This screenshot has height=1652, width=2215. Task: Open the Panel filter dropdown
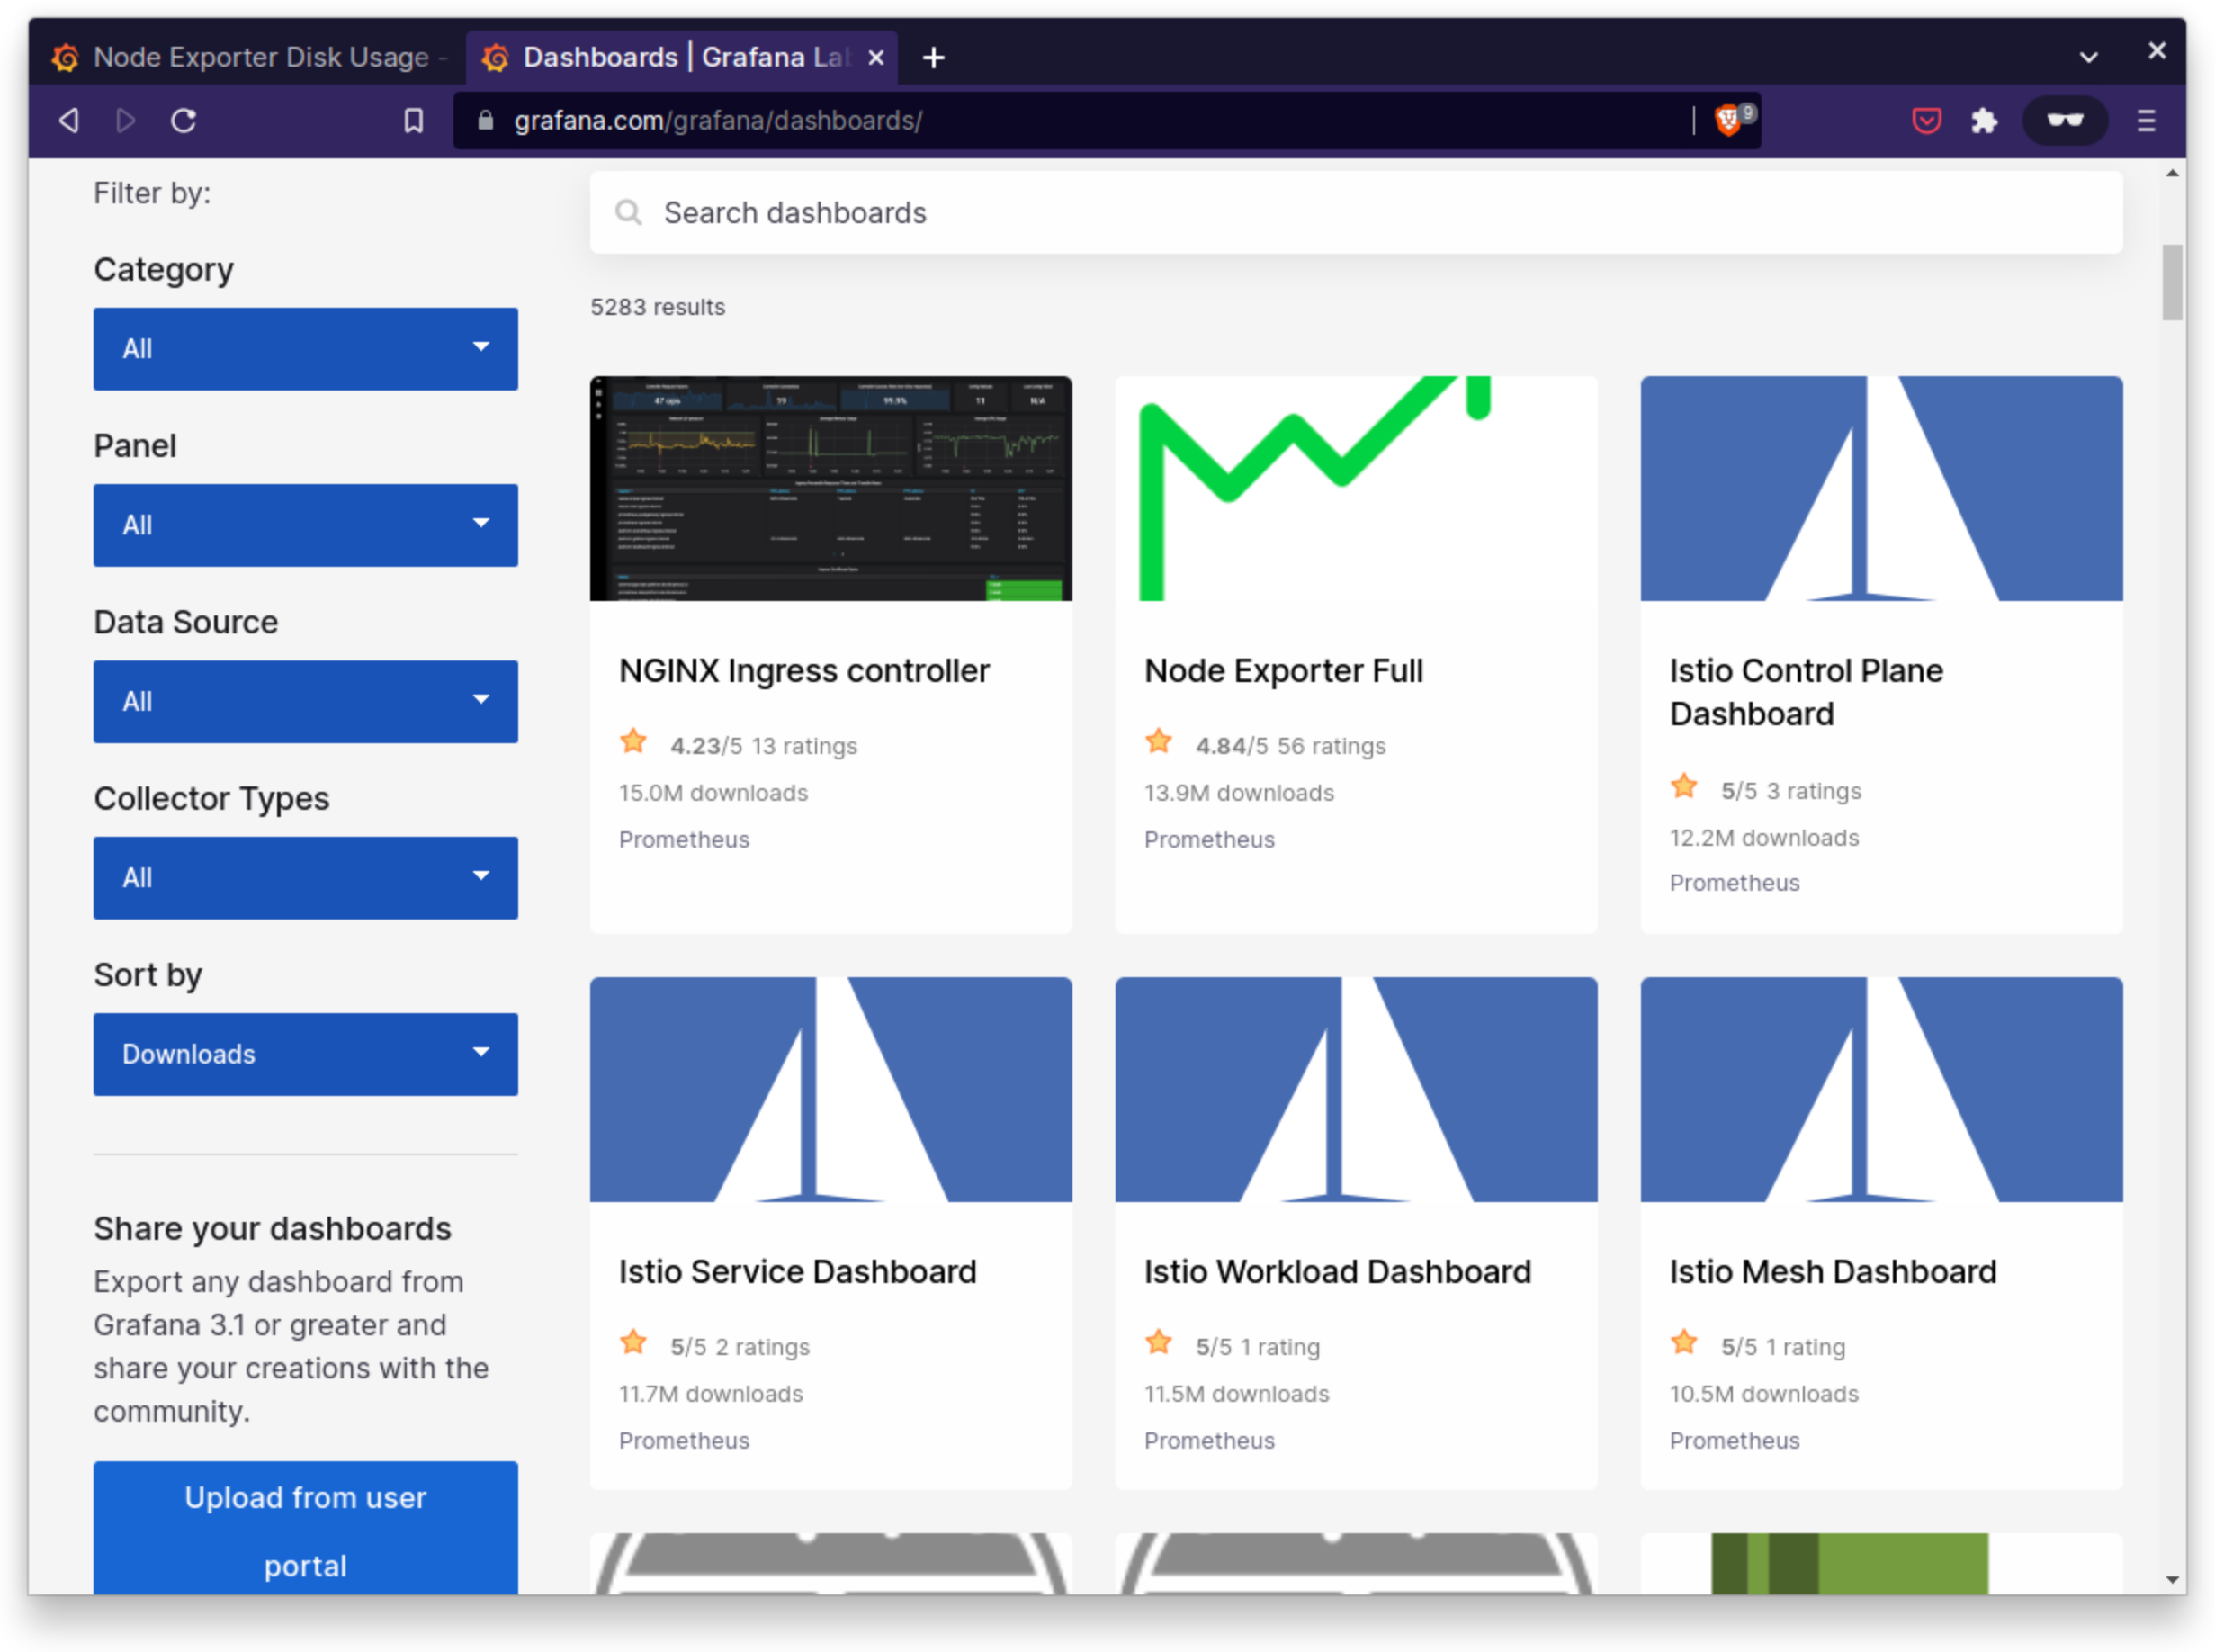click(305, 525)
